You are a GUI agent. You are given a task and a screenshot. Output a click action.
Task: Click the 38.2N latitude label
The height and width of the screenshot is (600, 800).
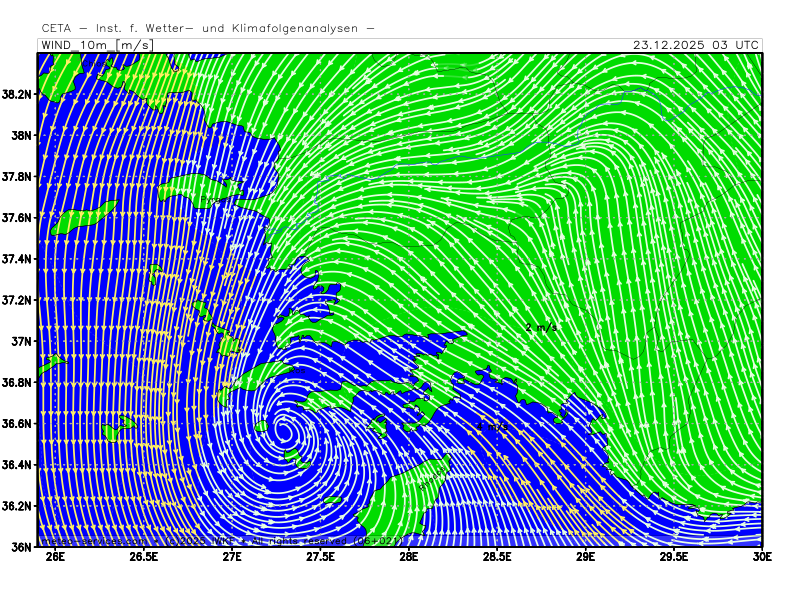(19, 94)
